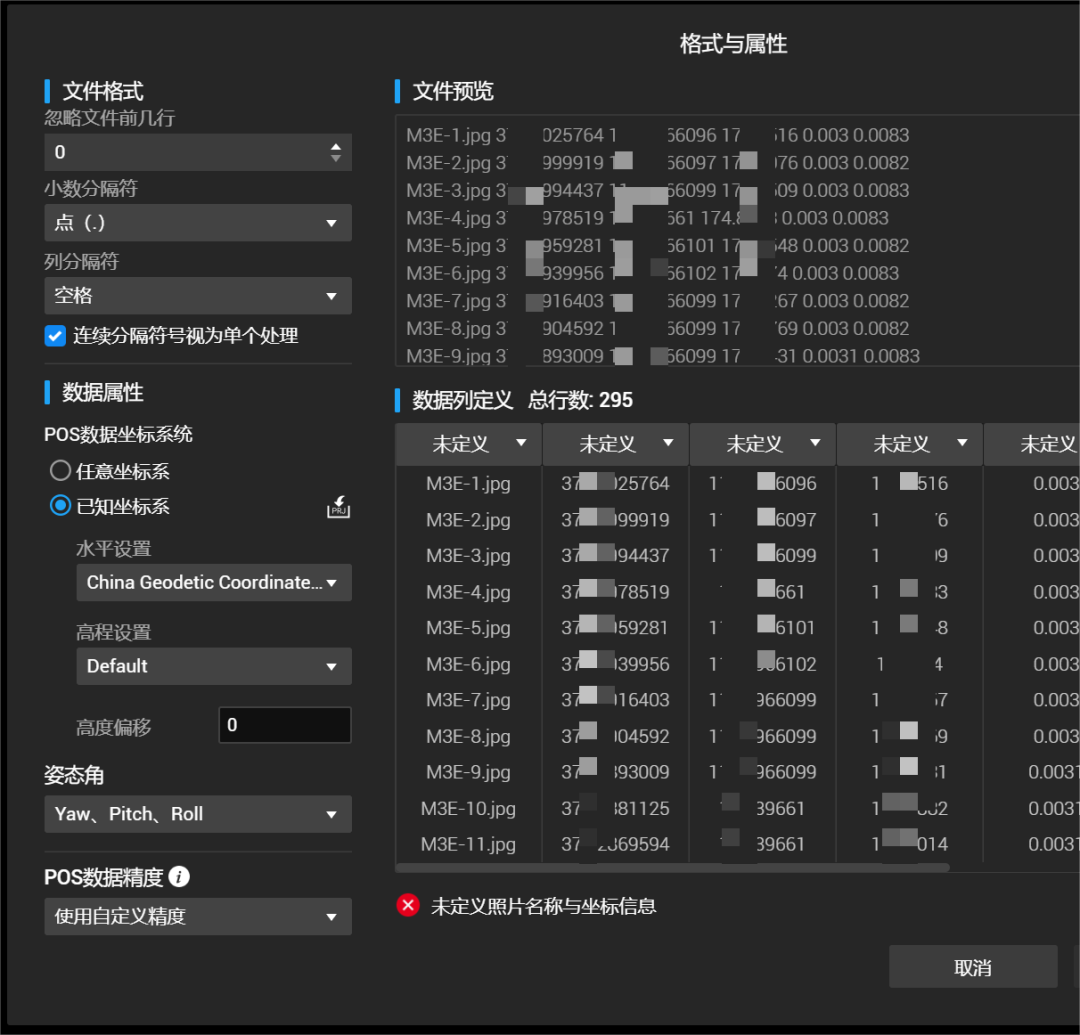Toggle the 连续分隔符号视为单个处理 checkbox
The height and width of the screenshot is (1035, 1080).
pos(55,335)
